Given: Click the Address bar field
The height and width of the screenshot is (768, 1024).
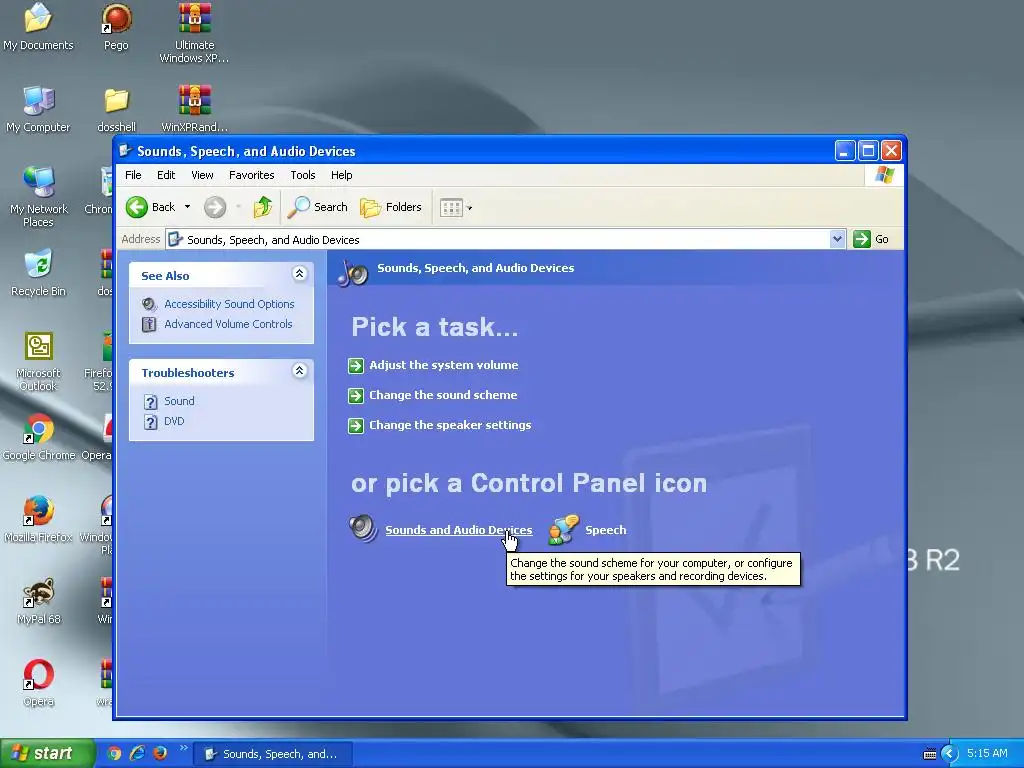Looking at the screenshot, I should pyautogui.click(x=506, y=239).
